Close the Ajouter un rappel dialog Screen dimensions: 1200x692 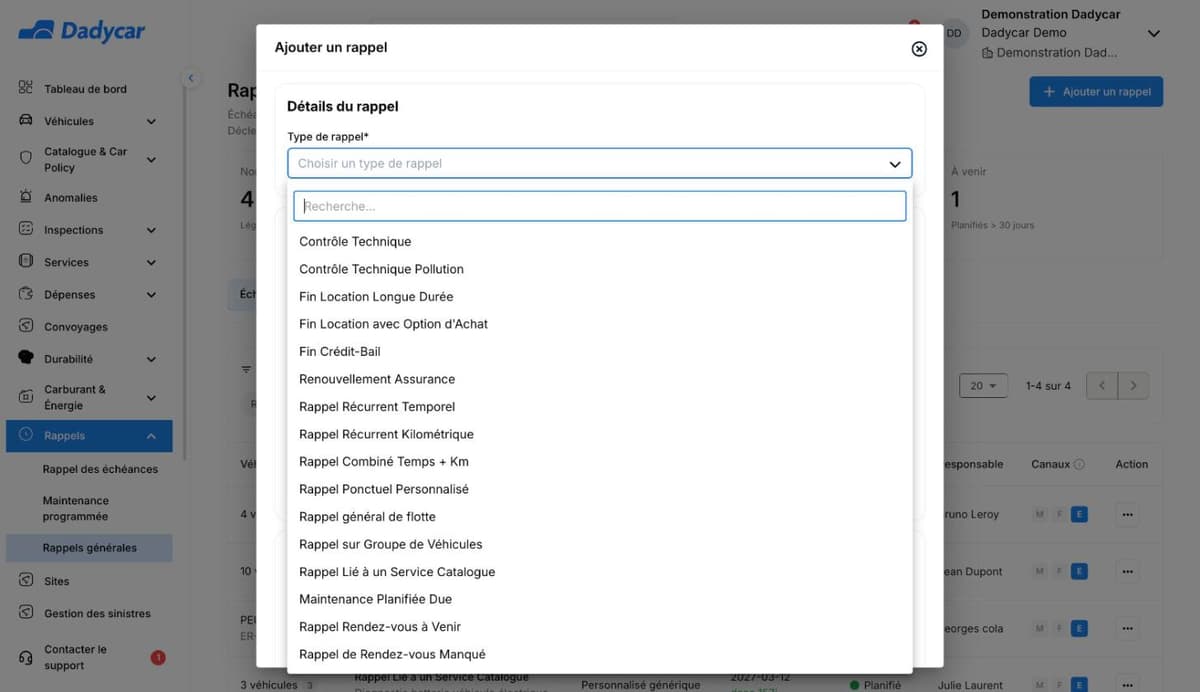pyautogui.click(x=919, y=49)
